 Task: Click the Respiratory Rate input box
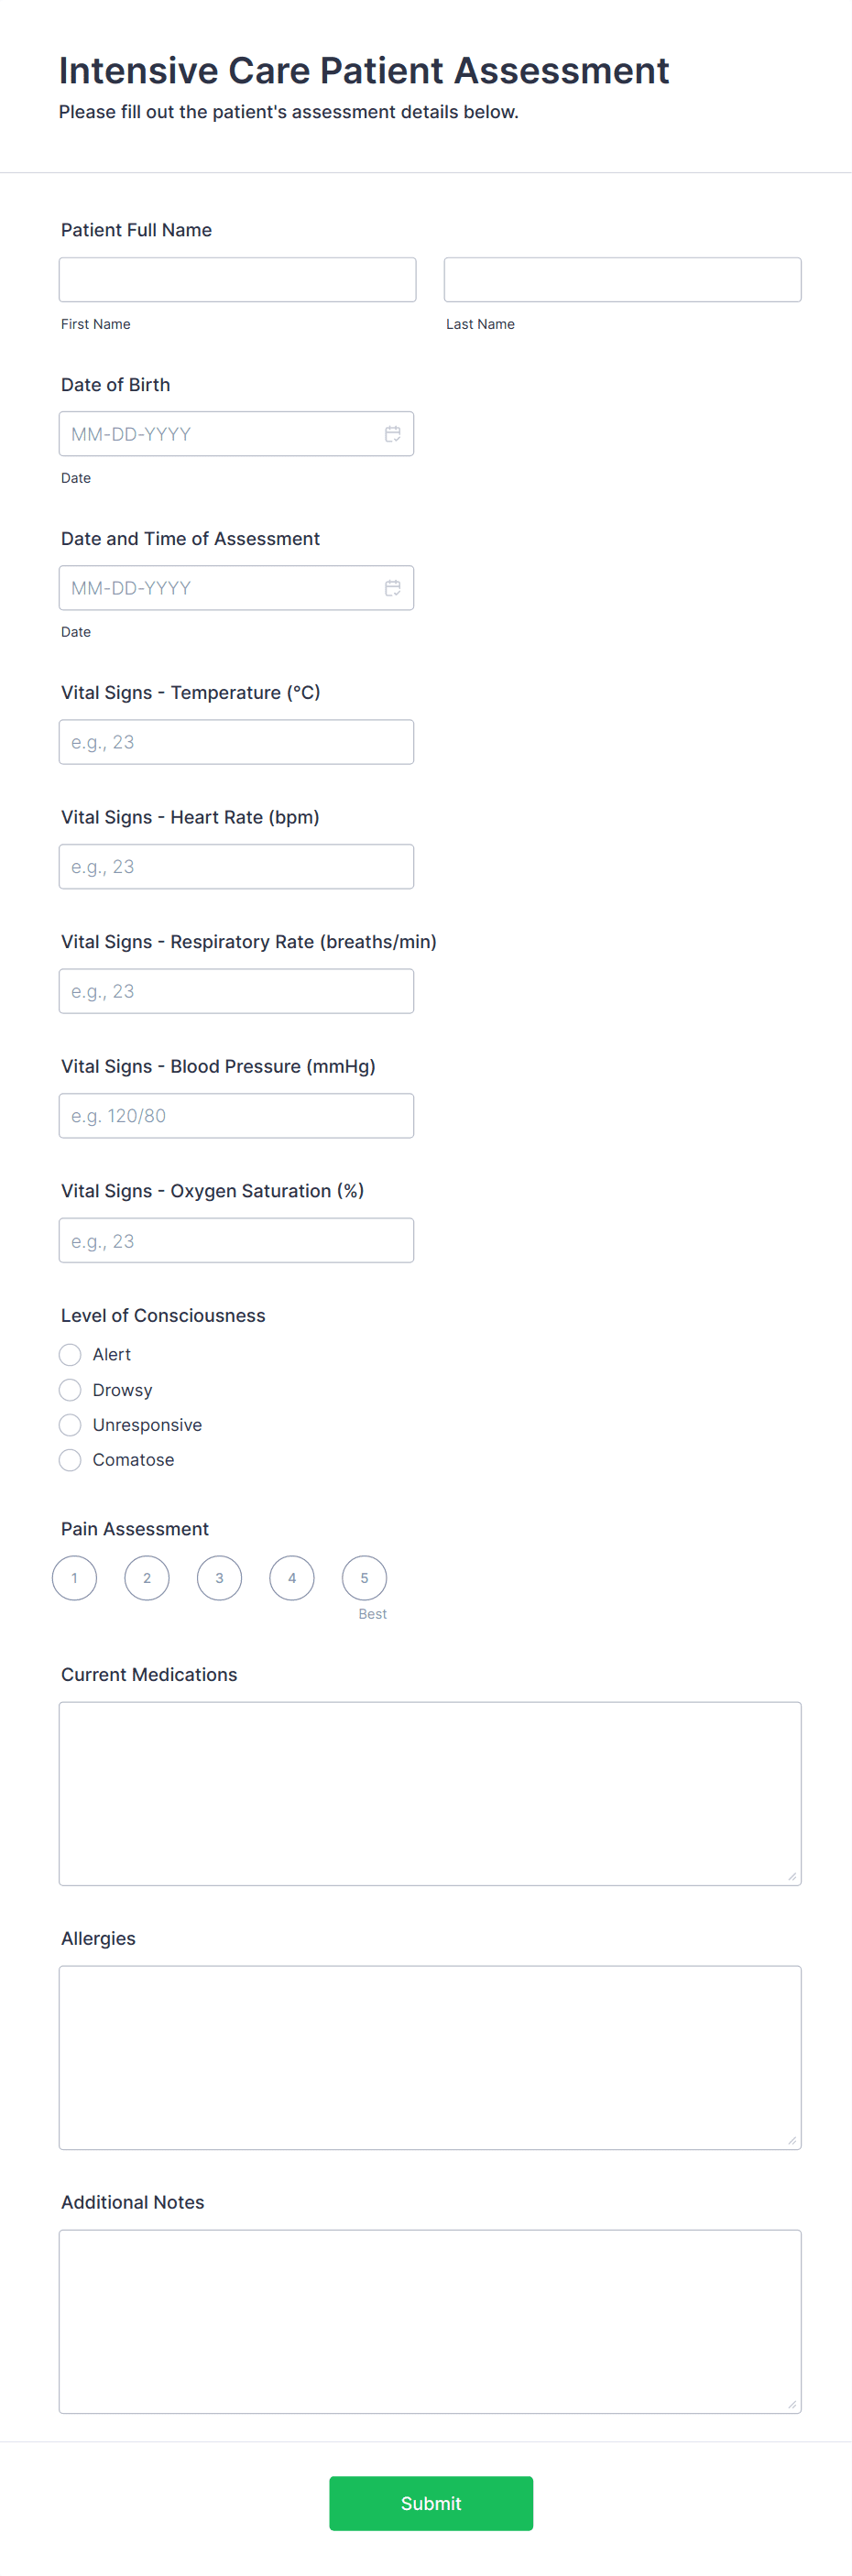(x=236, y=990)
